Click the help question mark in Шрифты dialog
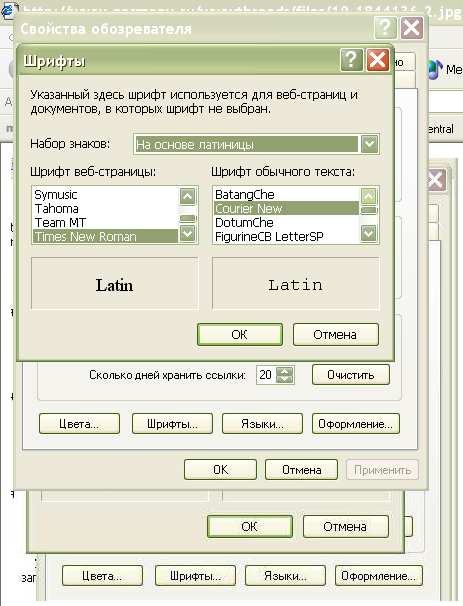 (x=351, y=60)
